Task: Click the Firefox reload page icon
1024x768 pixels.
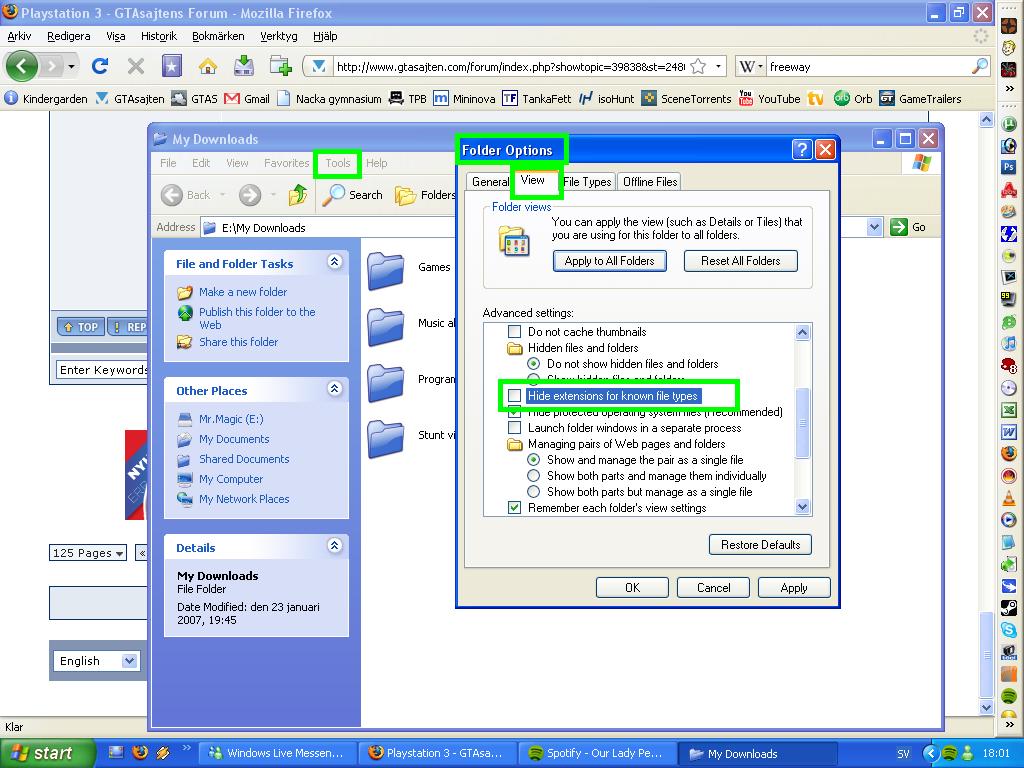Action: coord(99,66)
